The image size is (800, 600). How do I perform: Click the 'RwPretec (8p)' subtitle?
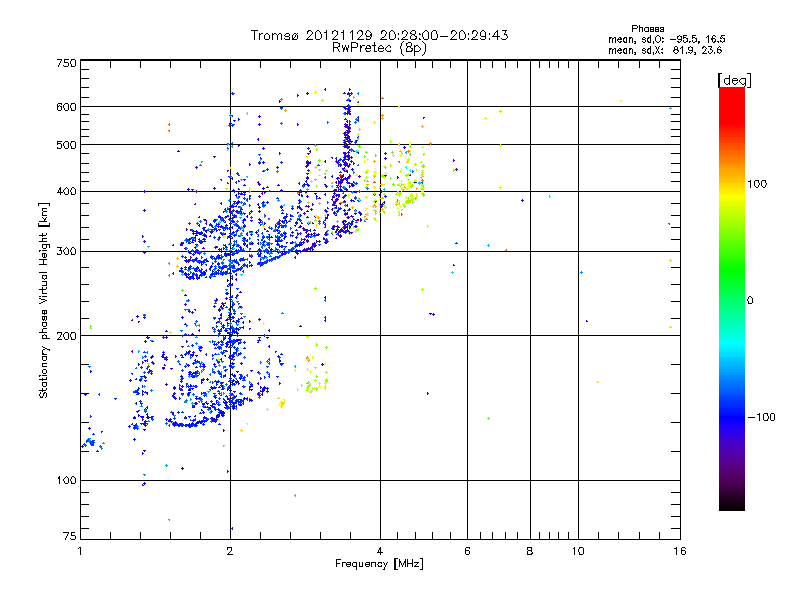point(379,48)
